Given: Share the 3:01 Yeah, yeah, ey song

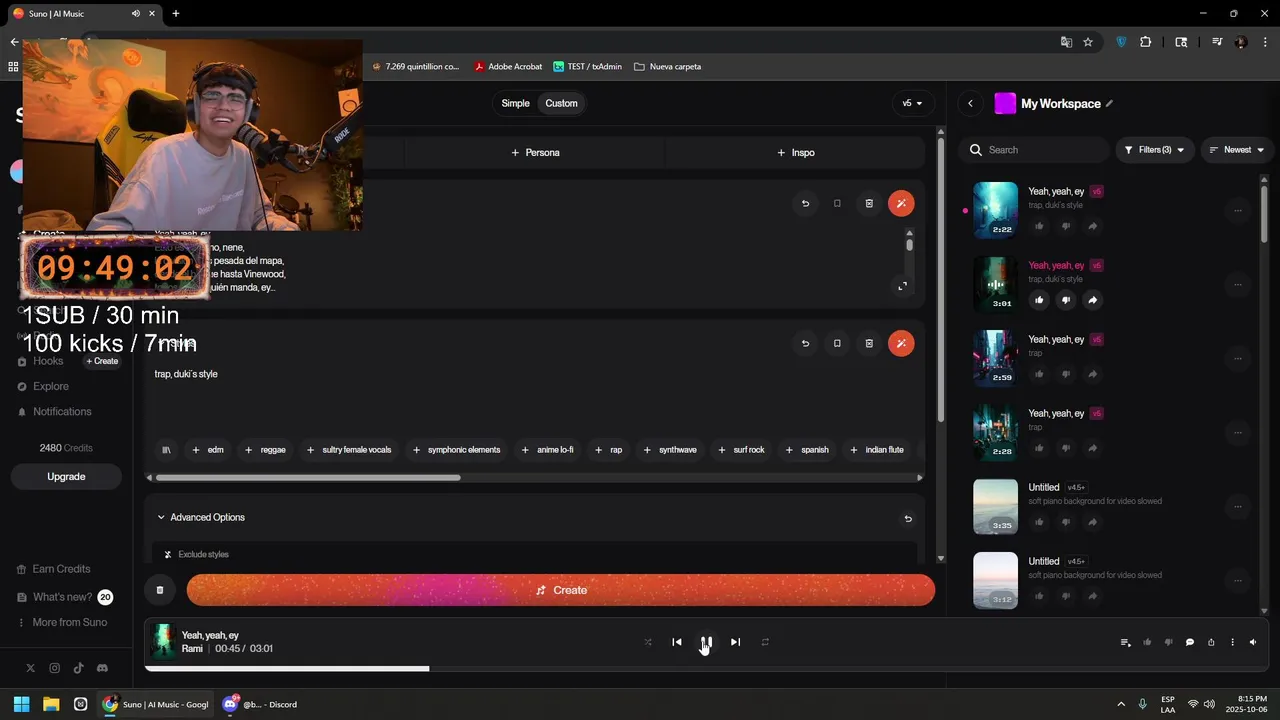Looking at the screenshot, I should point(1093,300).
